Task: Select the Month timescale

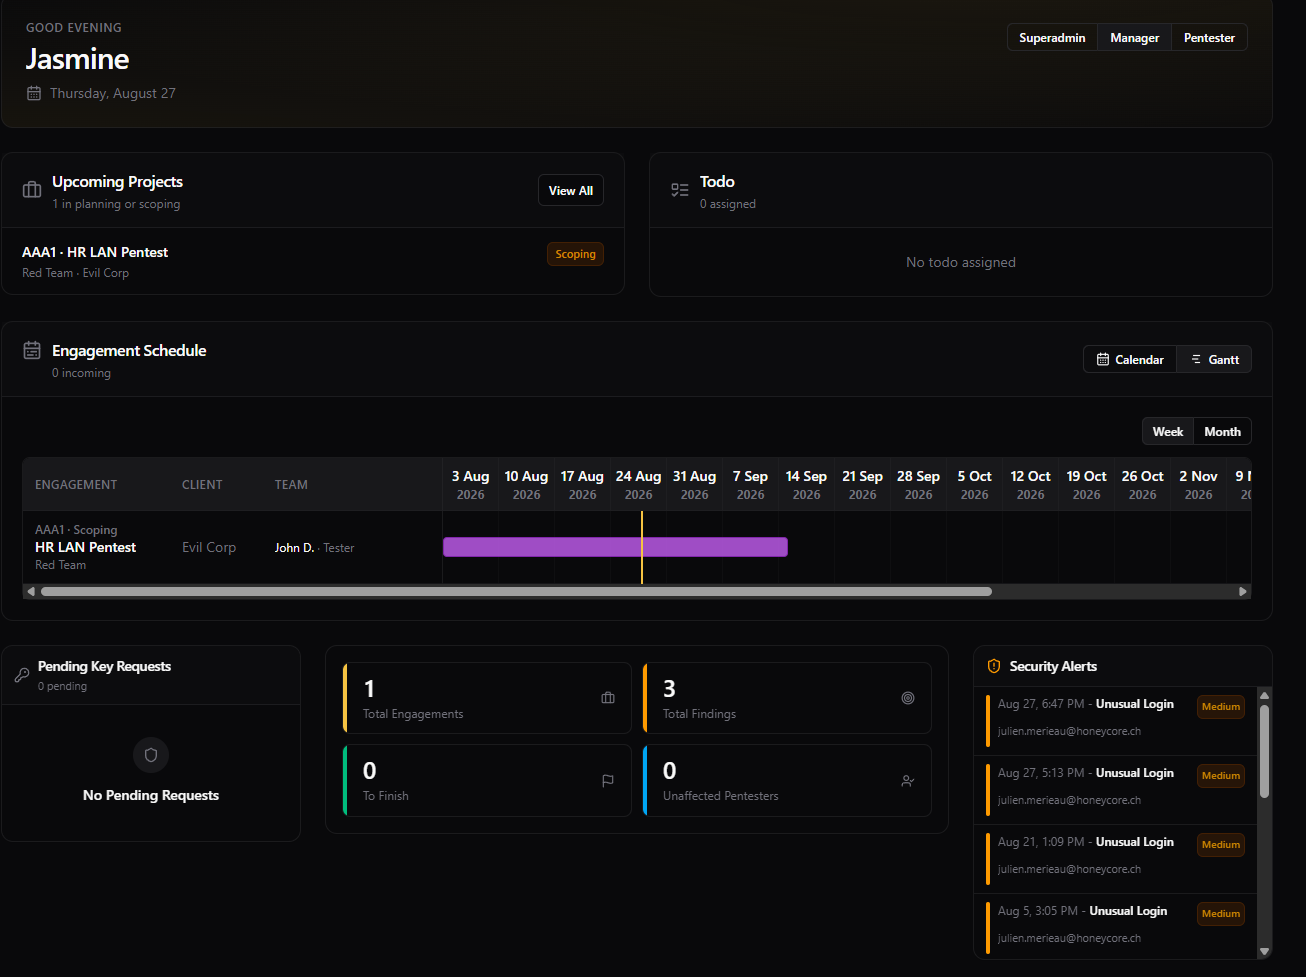Action: [1222, 431]
